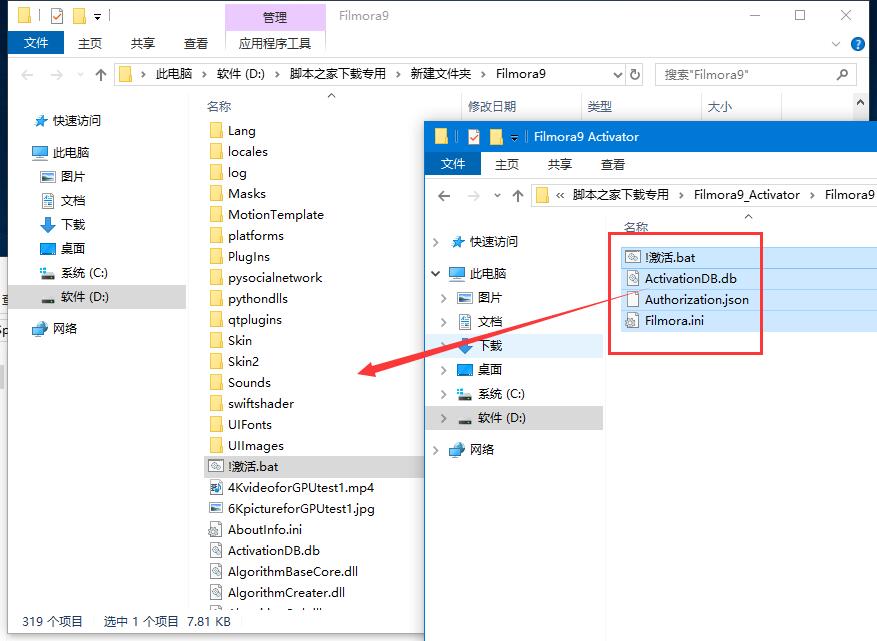877x641 pixels.
Task: Open 查看 tab in Filmora9 Activator window
Action: (612, 164)
